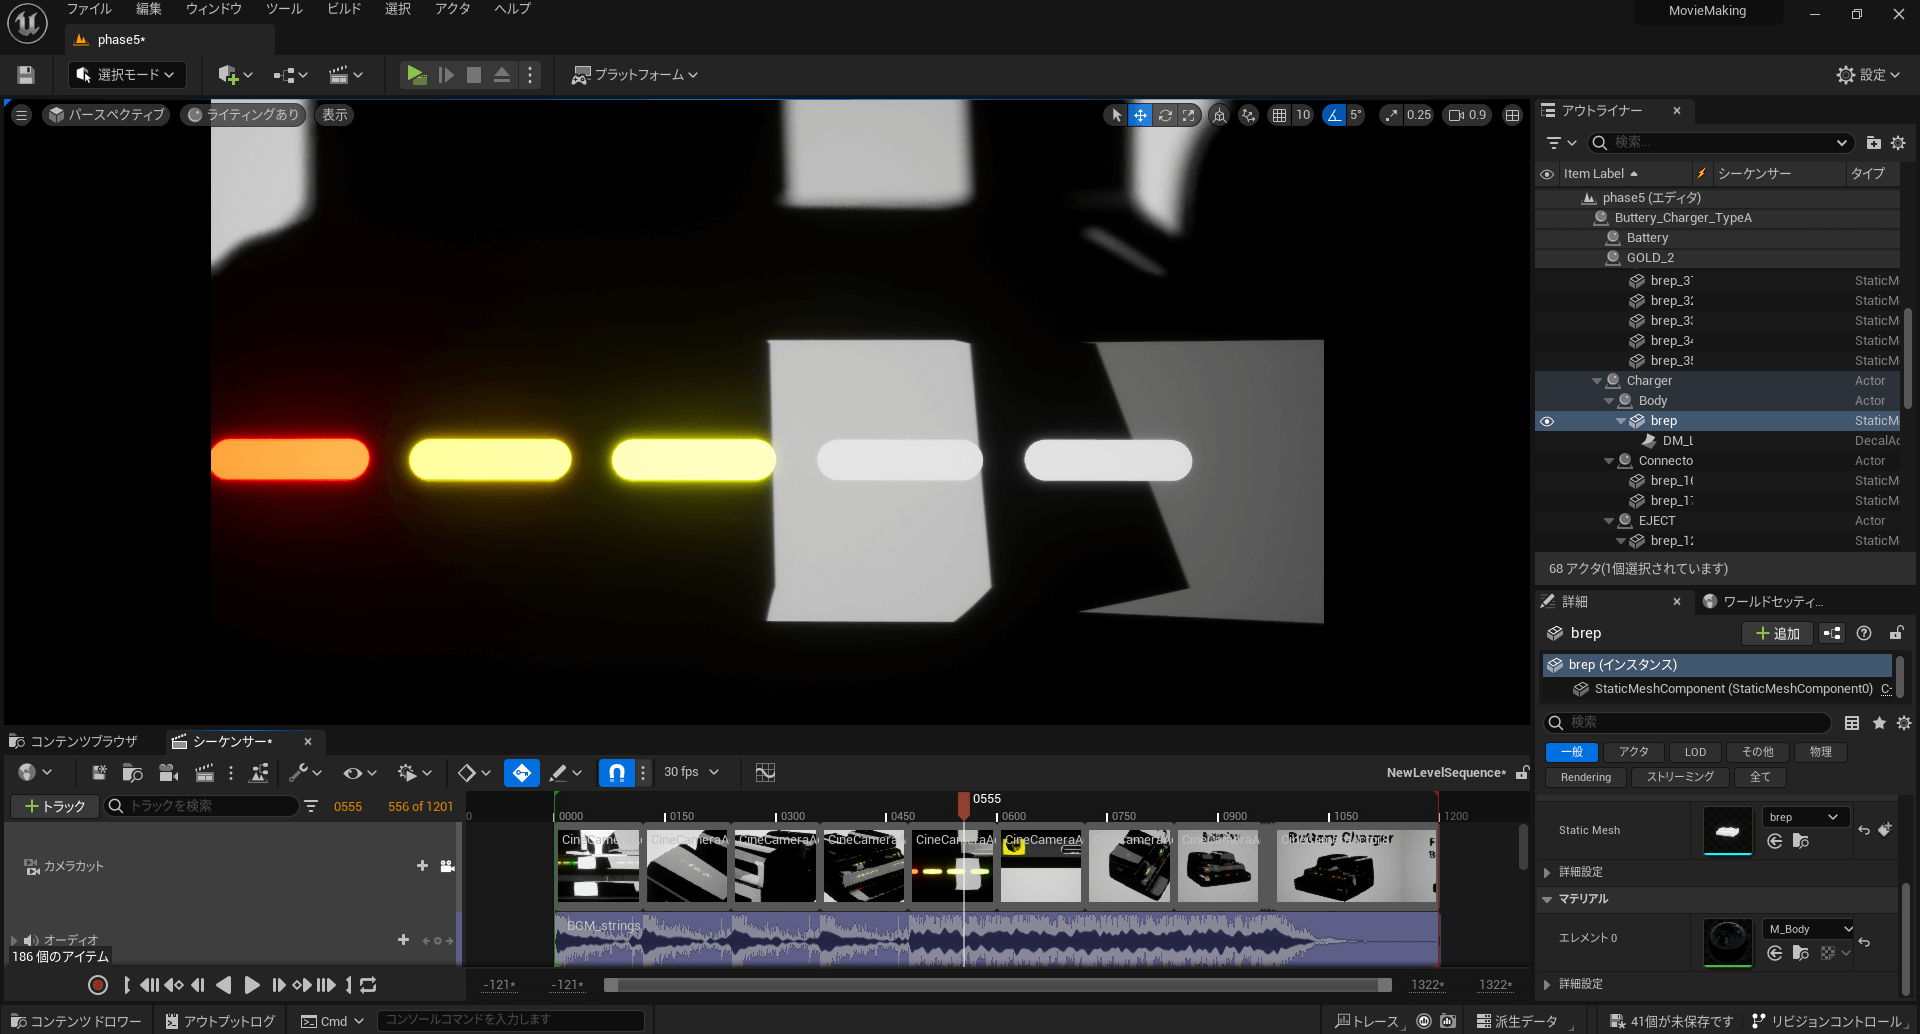
Task: Click the Static Mesh thumbnail preview
Action: tap(1727, 831)
